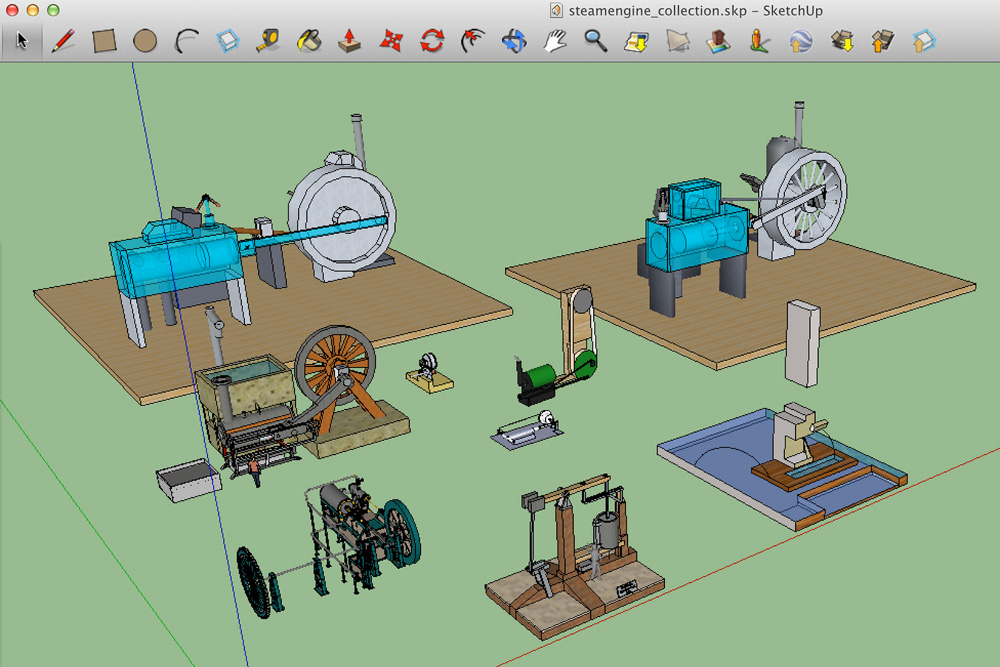
Task: Open Get Models download box icon
Action: (842, 41)
